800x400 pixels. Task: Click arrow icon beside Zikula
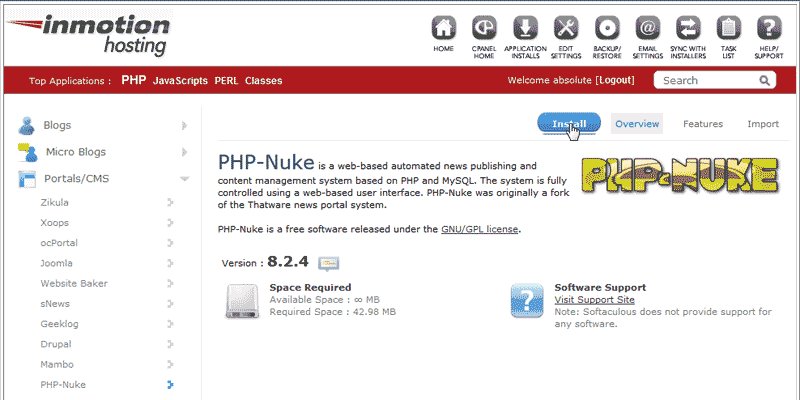pyautogui.click(x=170, y=203)
